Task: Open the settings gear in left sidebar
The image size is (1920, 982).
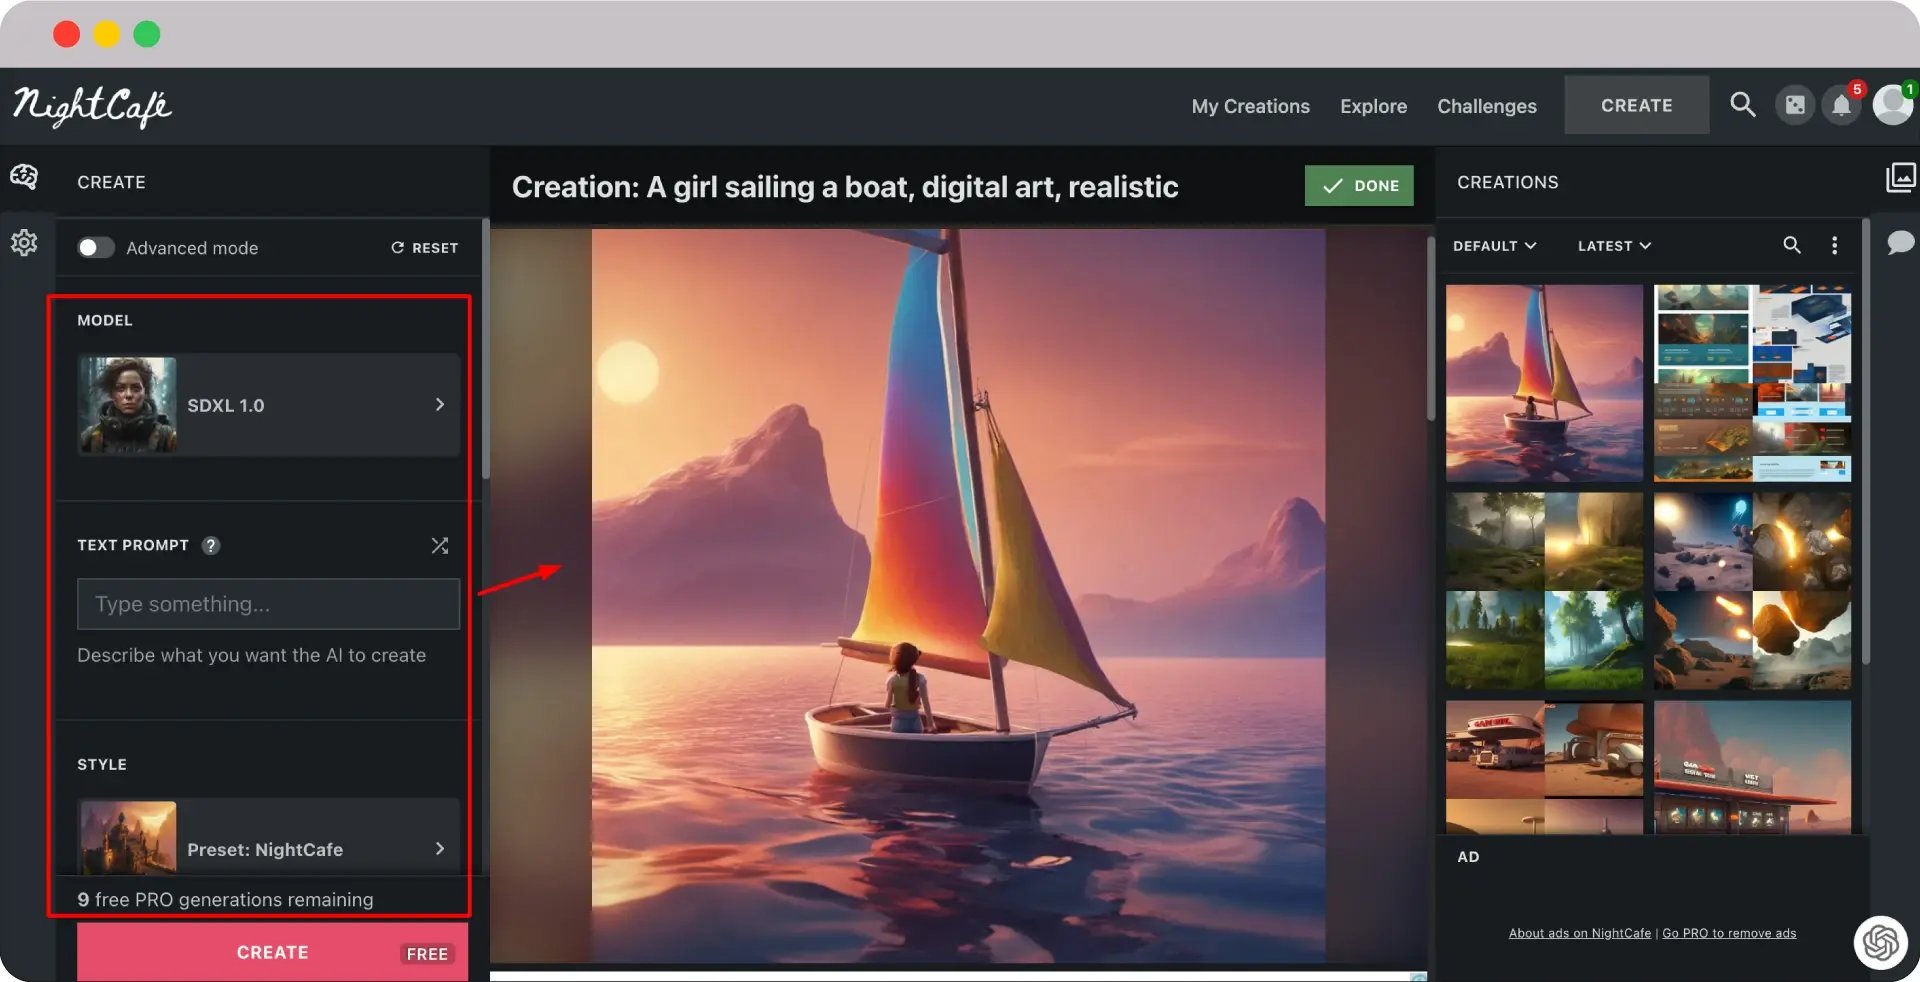Action: pos(24,243)
